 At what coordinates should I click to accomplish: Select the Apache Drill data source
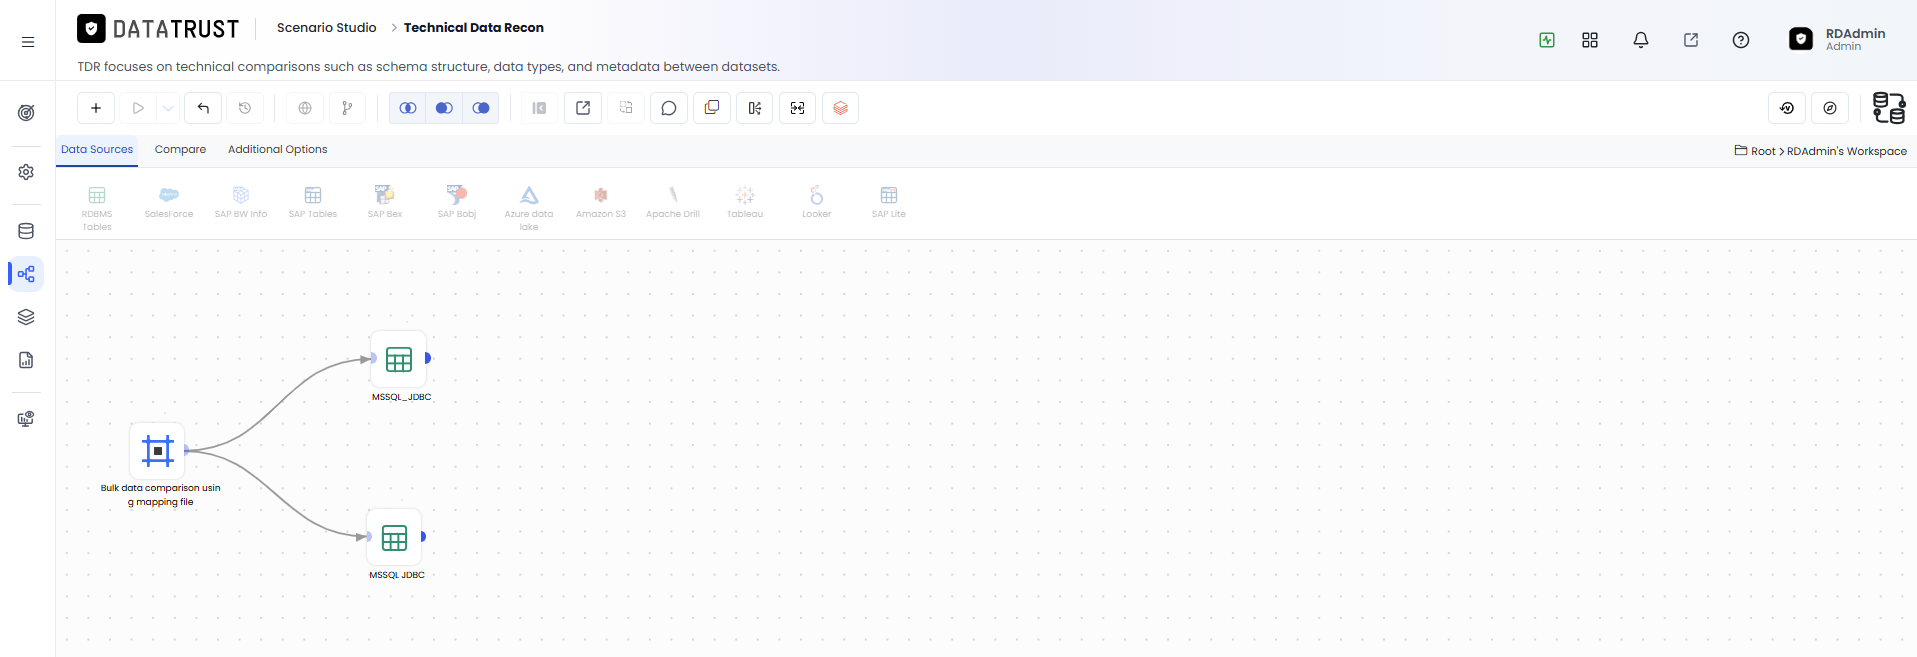point(673,202)
